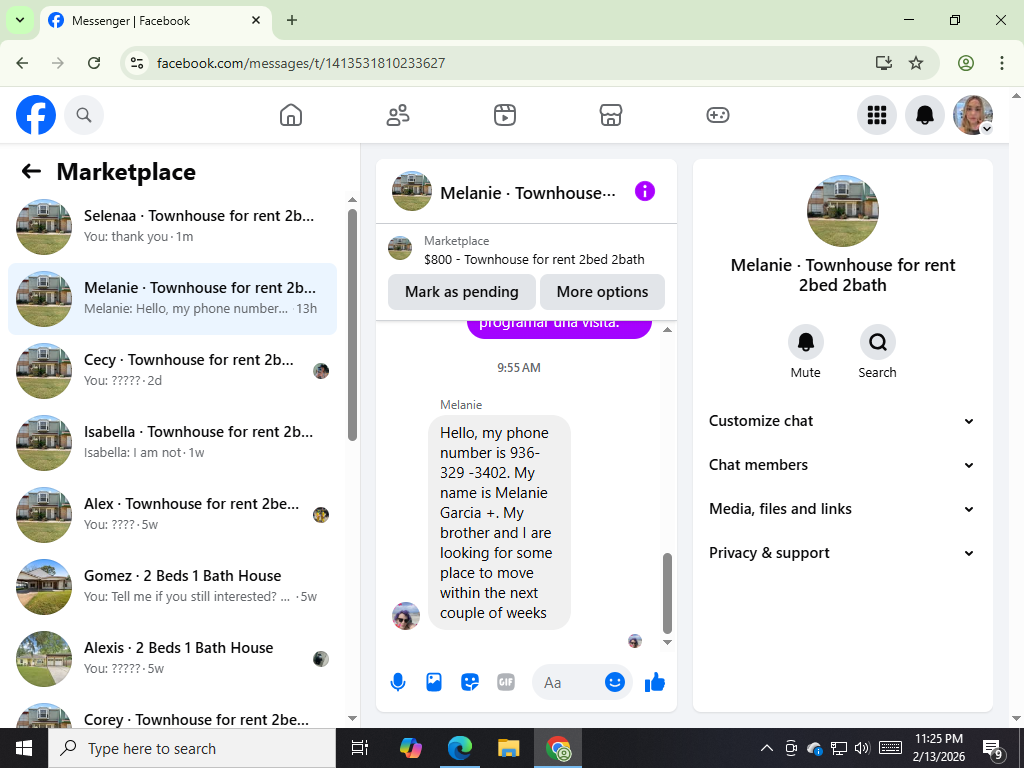The height and width of the screenshot is (768, 1024).
Task: Click the voice clip microphone icon
Action: 398,682
